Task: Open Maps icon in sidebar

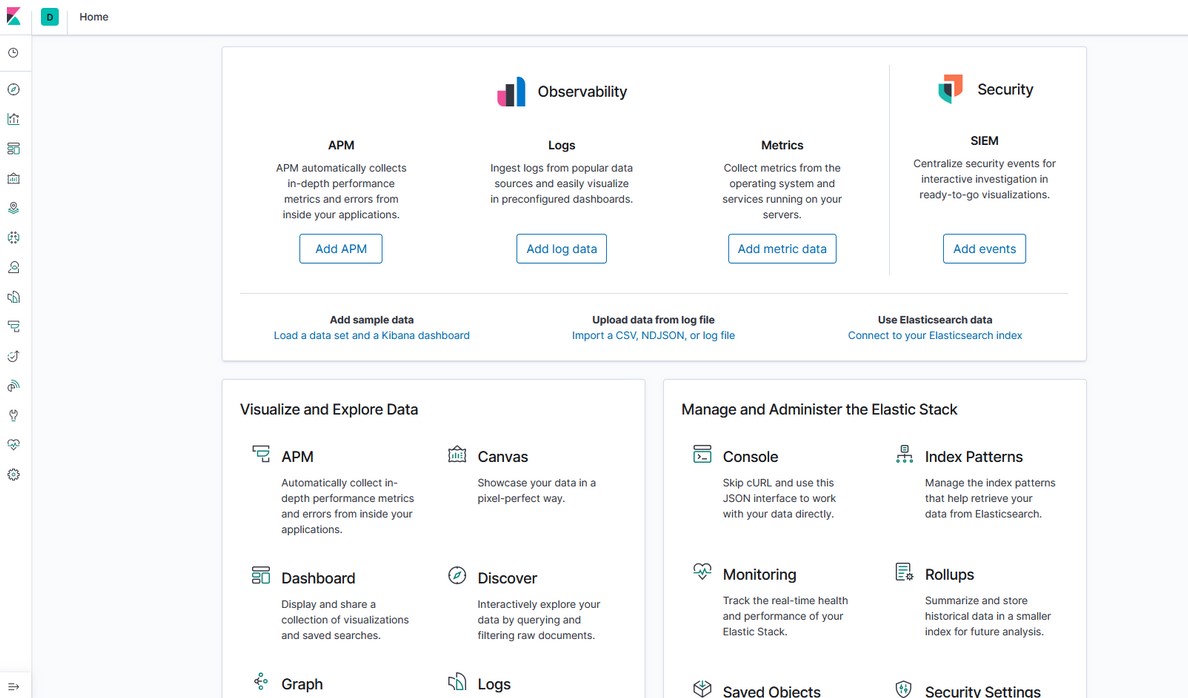Action: click(14, 208)
